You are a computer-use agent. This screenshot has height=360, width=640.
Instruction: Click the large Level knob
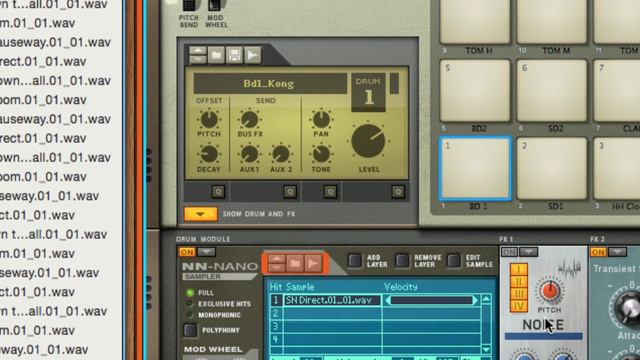[368, 141]
